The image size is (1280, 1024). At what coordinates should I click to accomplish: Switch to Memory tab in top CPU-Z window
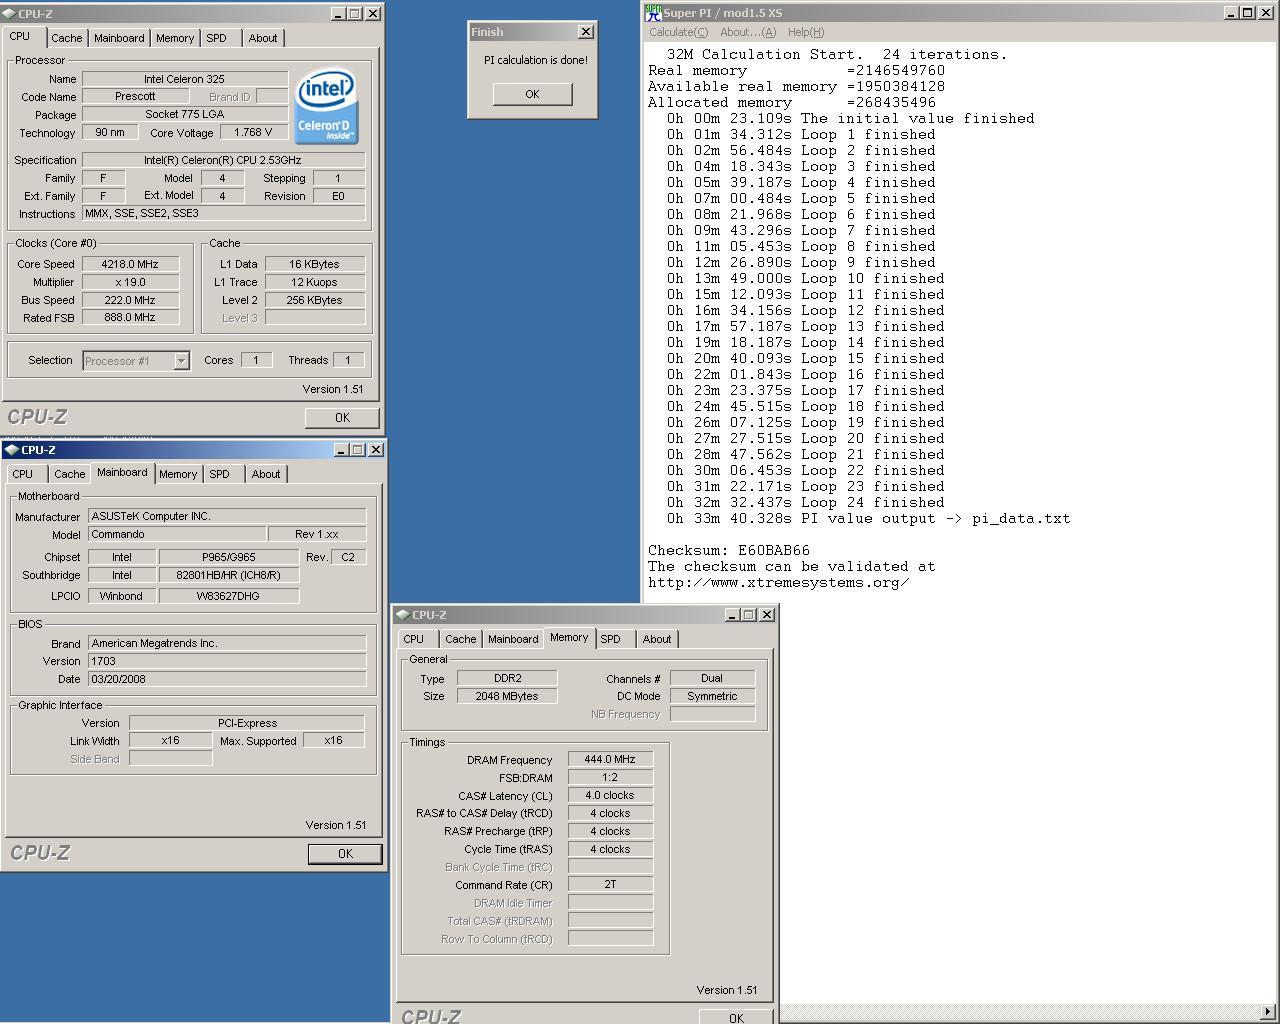coord(175,38)
